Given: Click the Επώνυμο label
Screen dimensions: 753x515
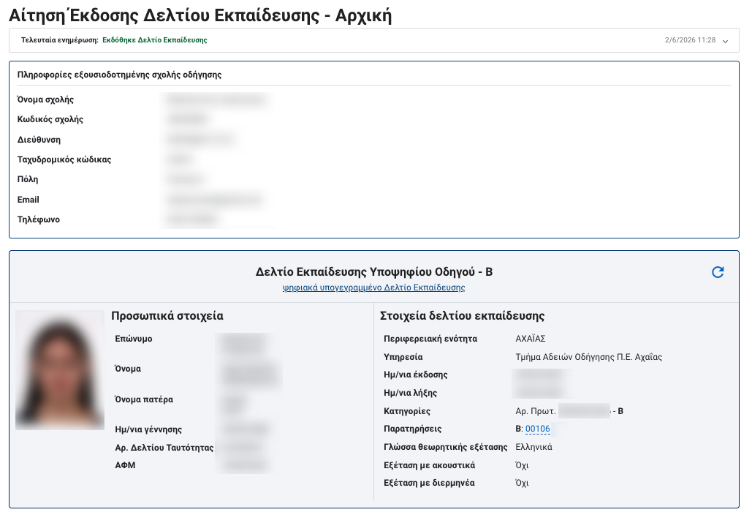Looking at the screenshot, I should [x=134, y=339].
